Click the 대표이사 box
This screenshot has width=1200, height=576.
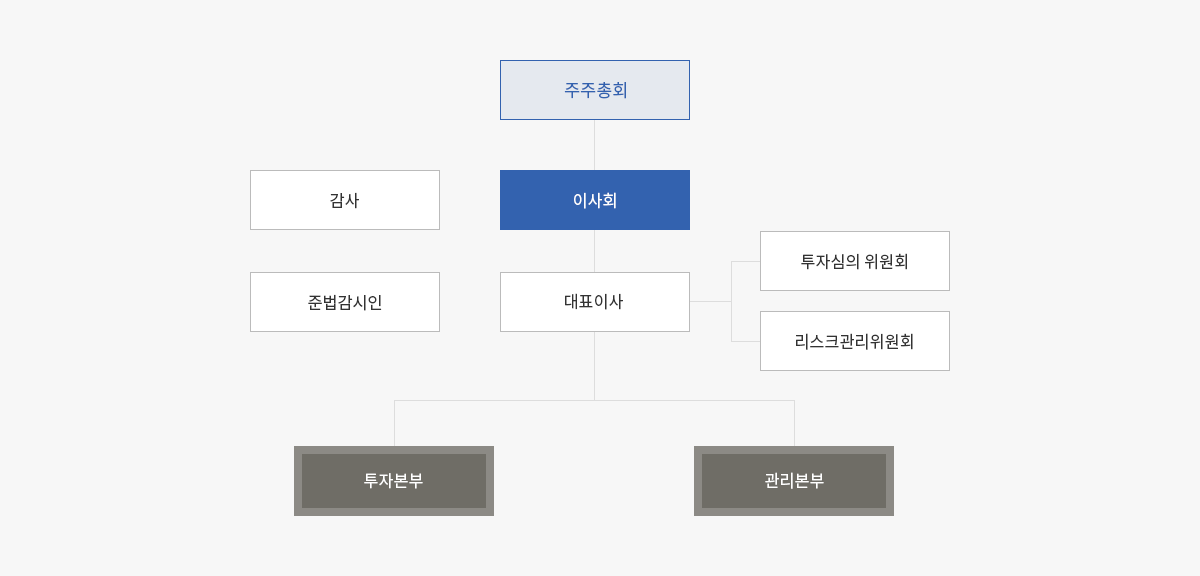tap(595, 302)
